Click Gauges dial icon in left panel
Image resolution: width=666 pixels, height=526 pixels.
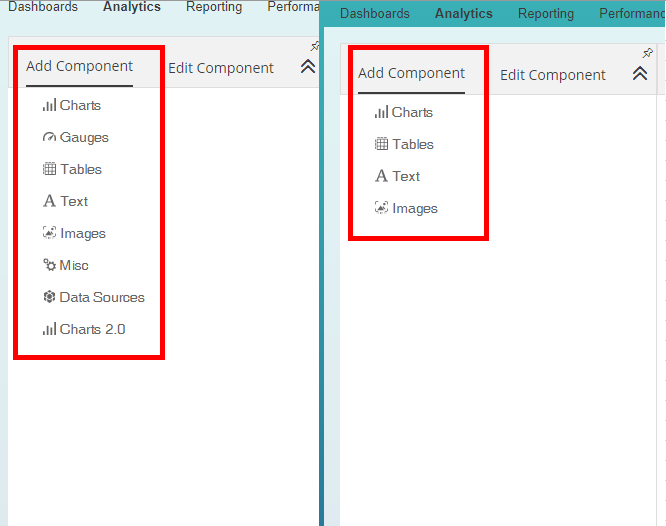[x=49, y=137]
